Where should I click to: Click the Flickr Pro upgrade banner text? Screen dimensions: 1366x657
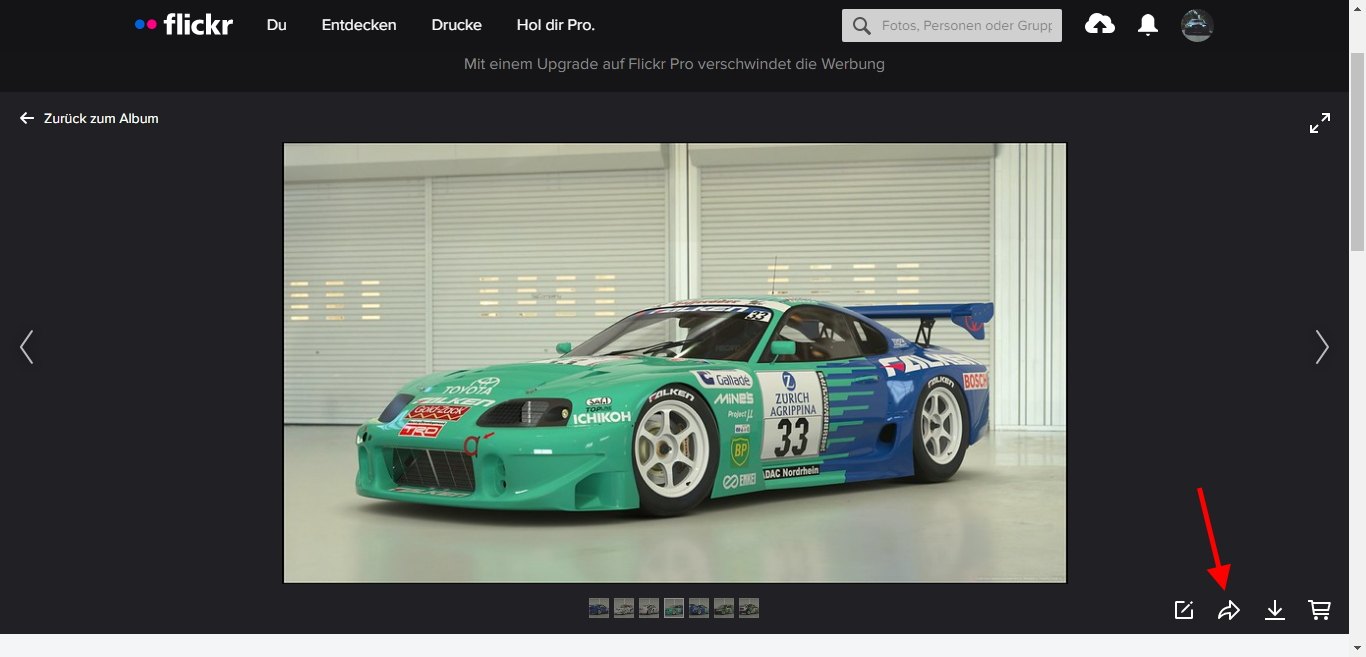click(x=674, y=64)
